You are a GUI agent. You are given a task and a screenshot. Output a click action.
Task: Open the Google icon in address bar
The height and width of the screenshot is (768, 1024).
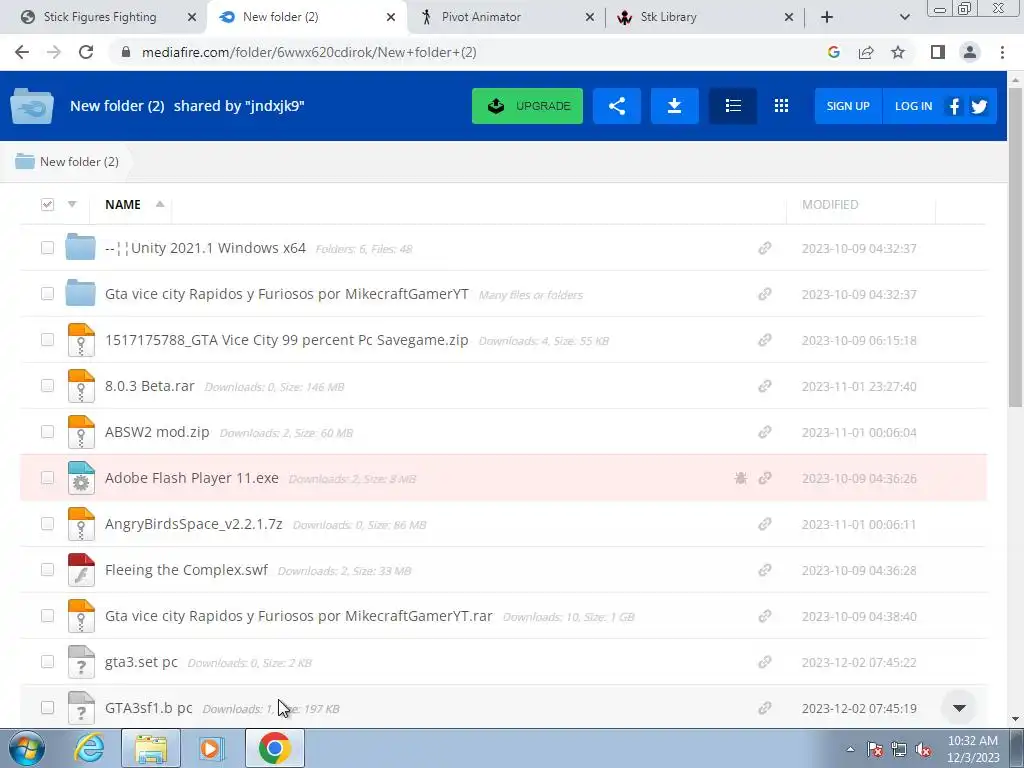click(833, 52)
